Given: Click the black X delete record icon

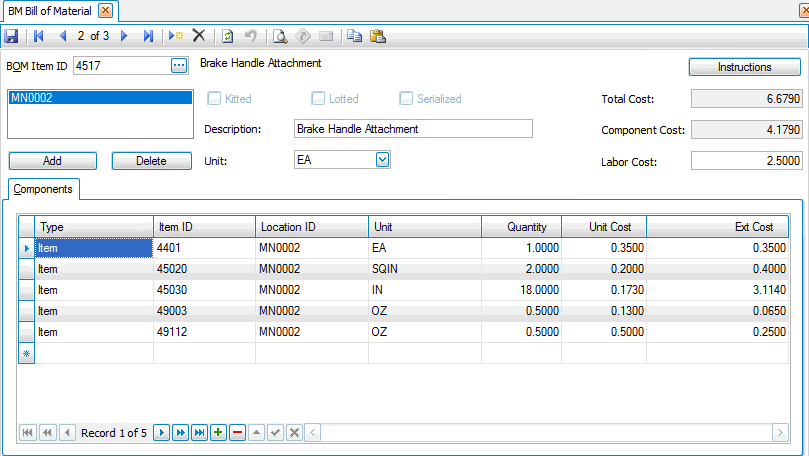Looking at the screenshot, I should click(x=198, y=35).
